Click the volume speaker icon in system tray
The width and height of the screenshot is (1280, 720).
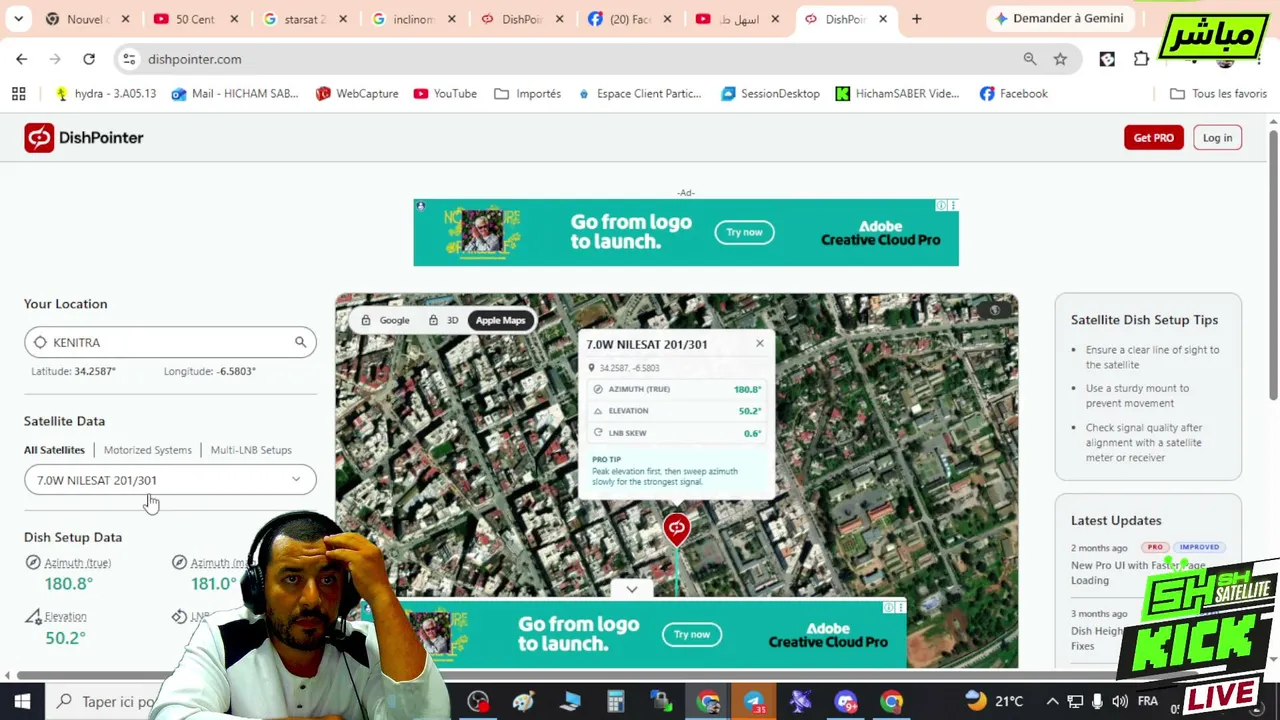pos(1120,701)
